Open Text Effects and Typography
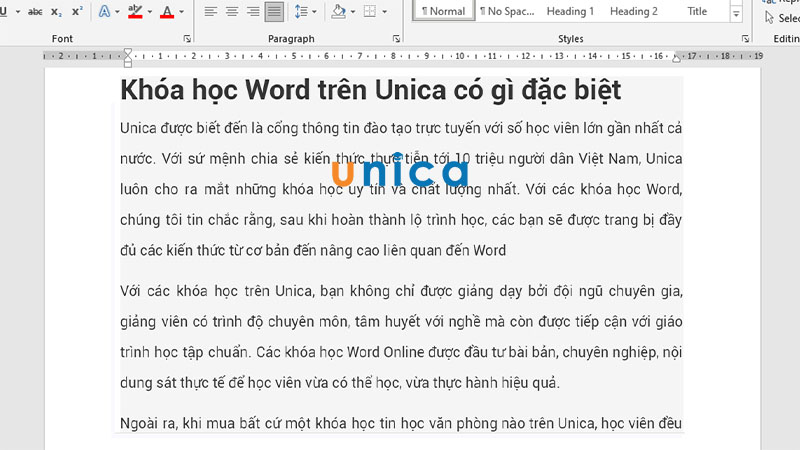The height and width of the screenshot is (450, 800). 104,12
